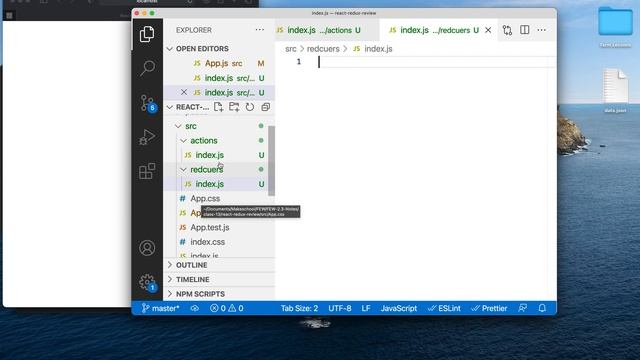The image size is (640, 360).
Task: Refresh the explorer file tree
Action: click(250, 107)
